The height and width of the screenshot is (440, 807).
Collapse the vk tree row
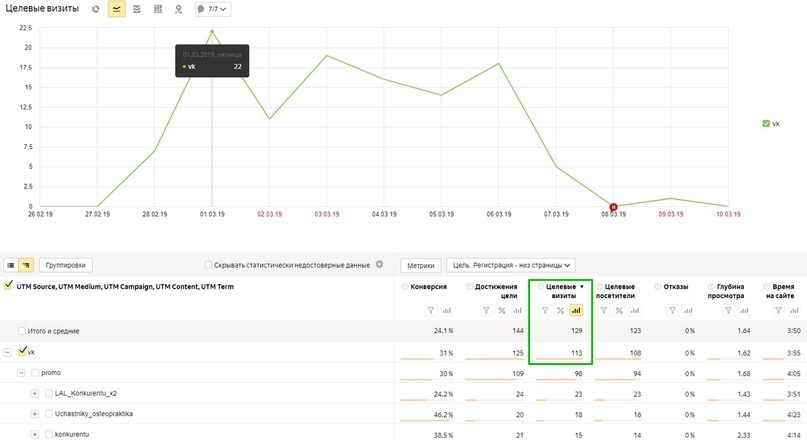7,353
